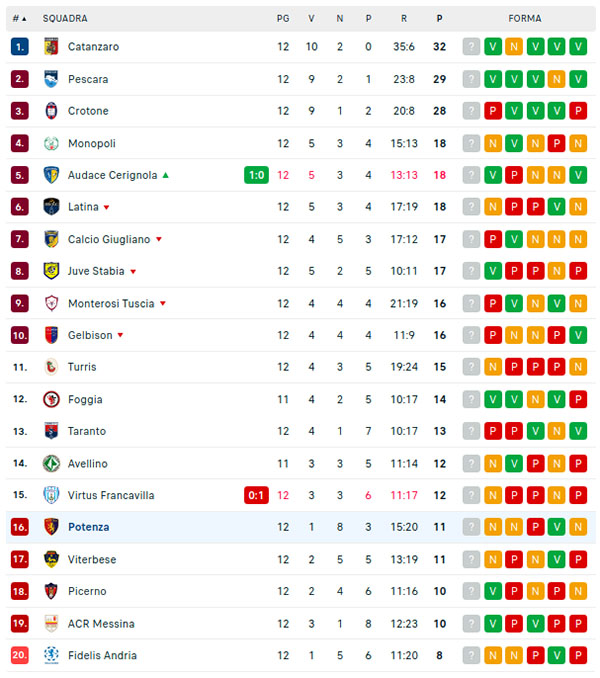The width and height of the screenshot is (600, 678).
Task: Click the Avellino team crest icon
Action: pos(51,463)
